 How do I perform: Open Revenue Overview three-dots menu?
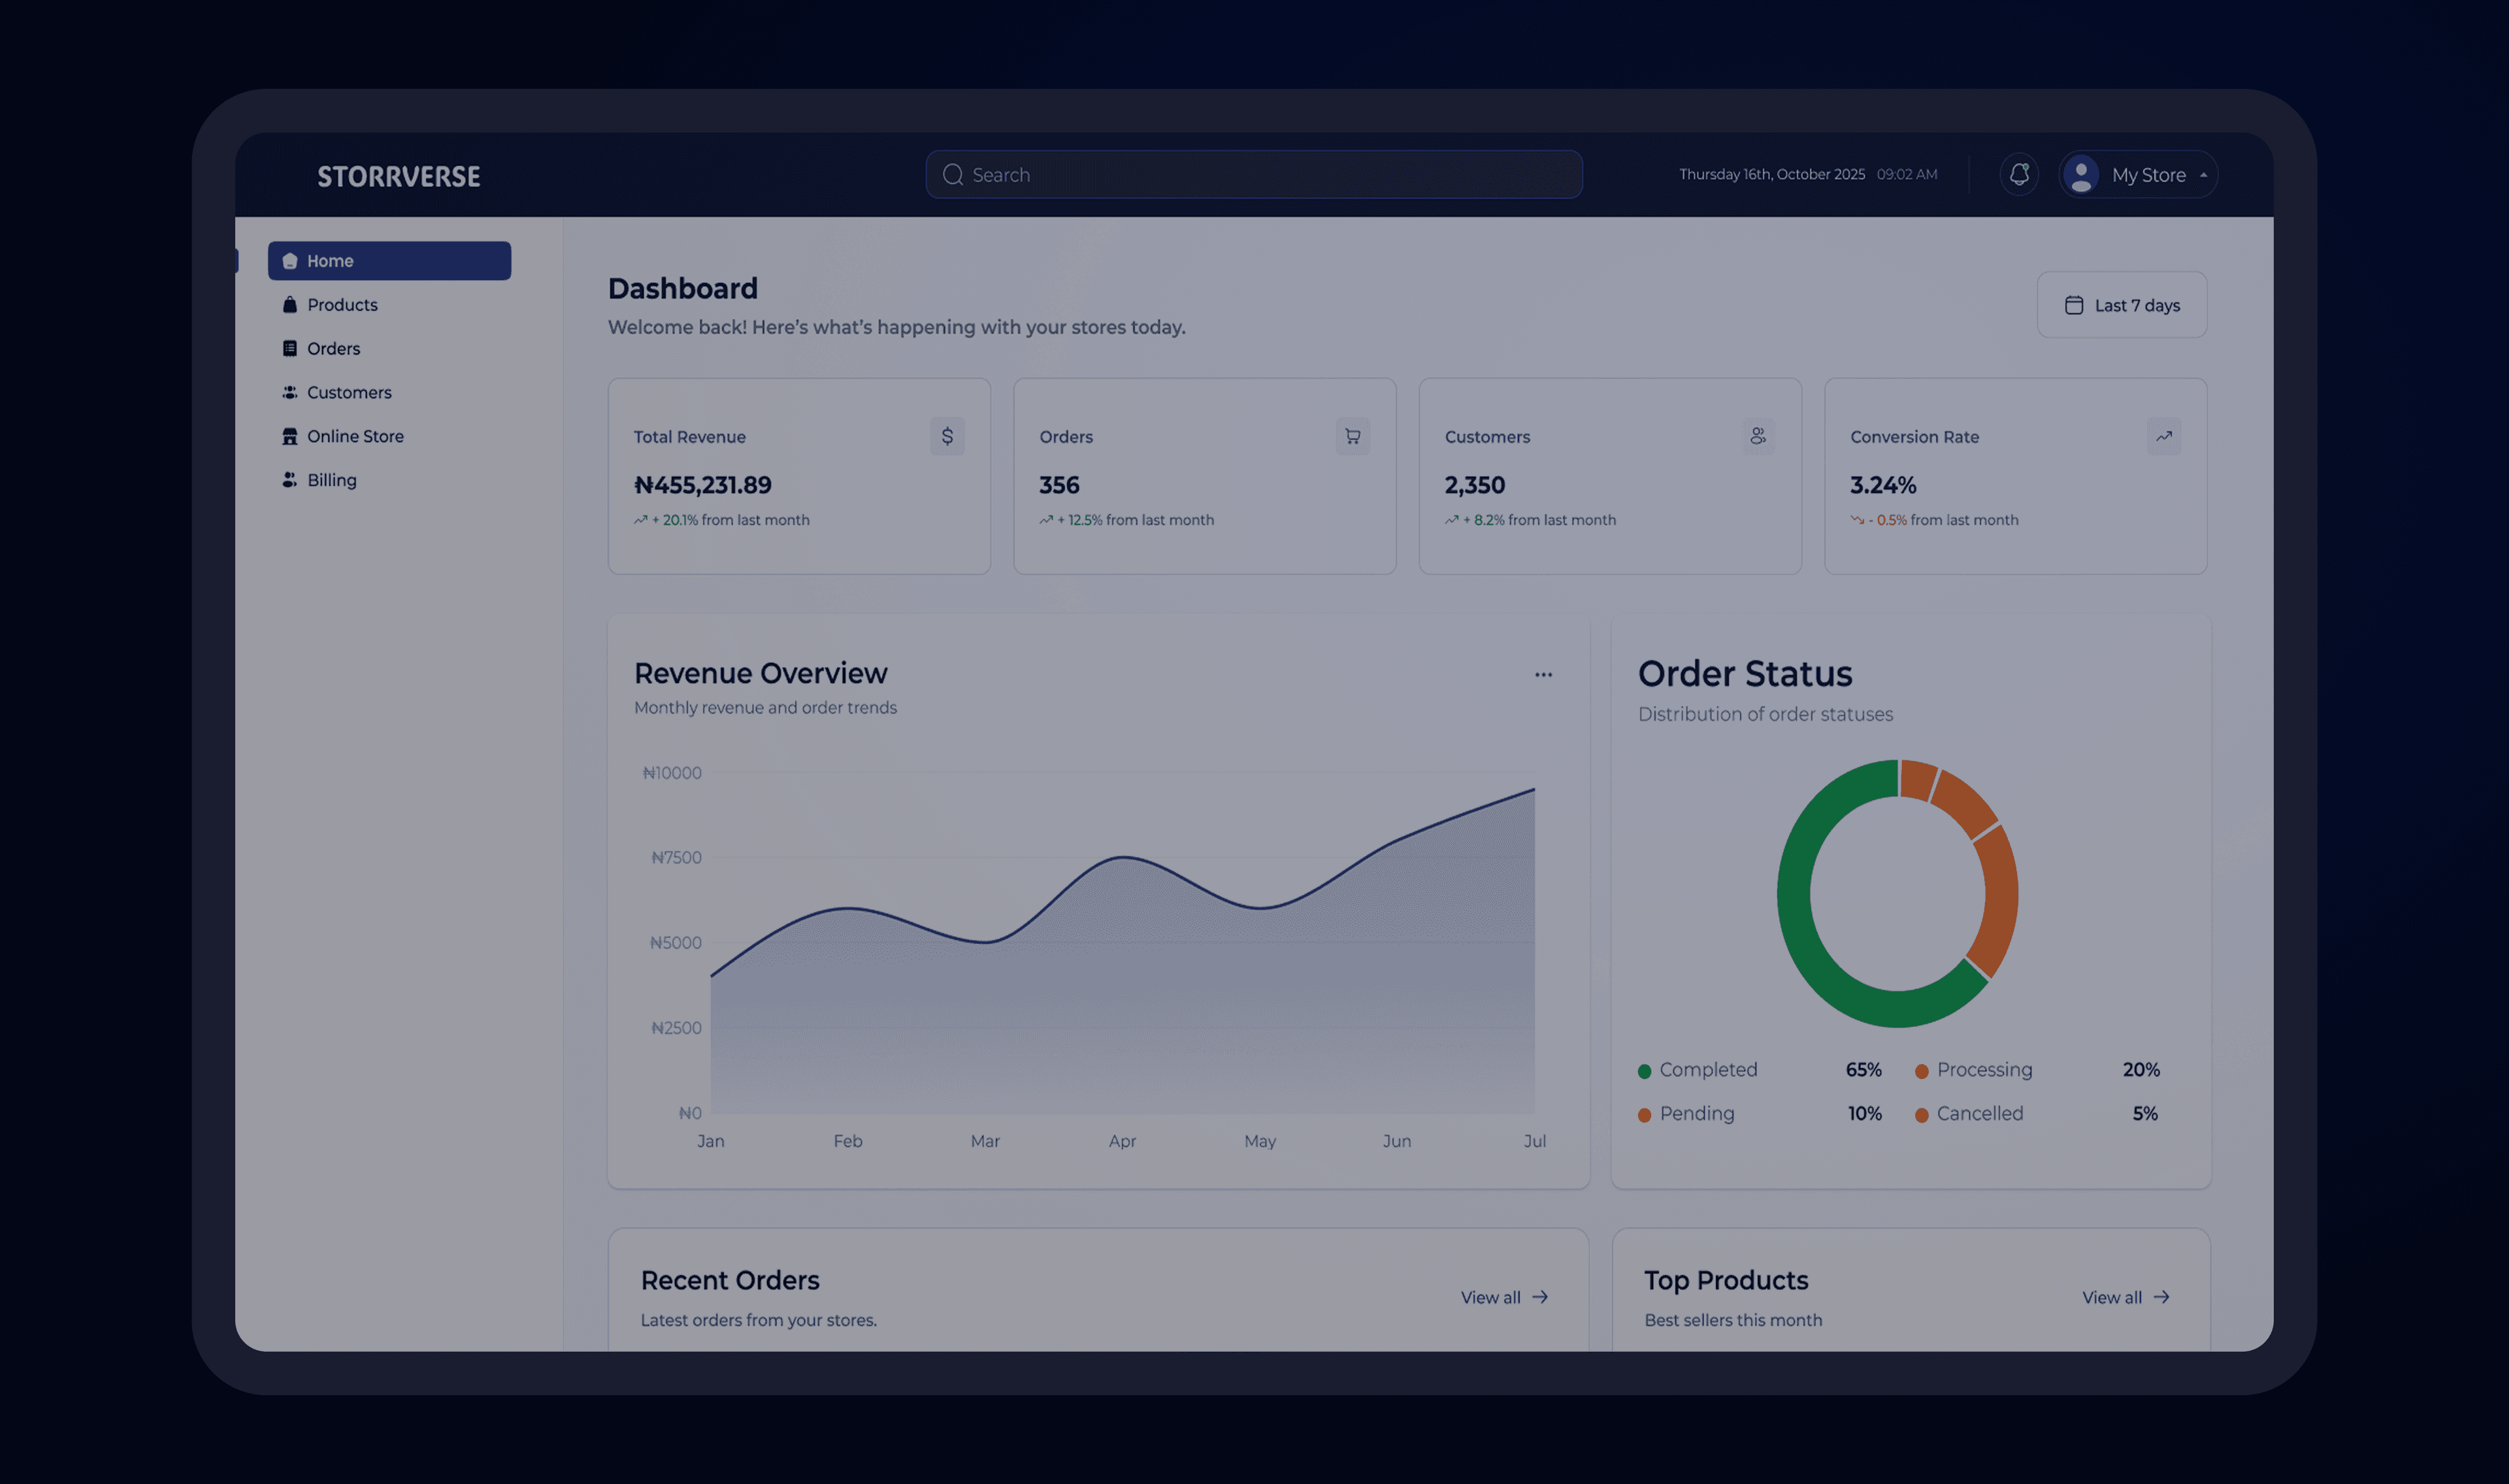point(1544,675)
